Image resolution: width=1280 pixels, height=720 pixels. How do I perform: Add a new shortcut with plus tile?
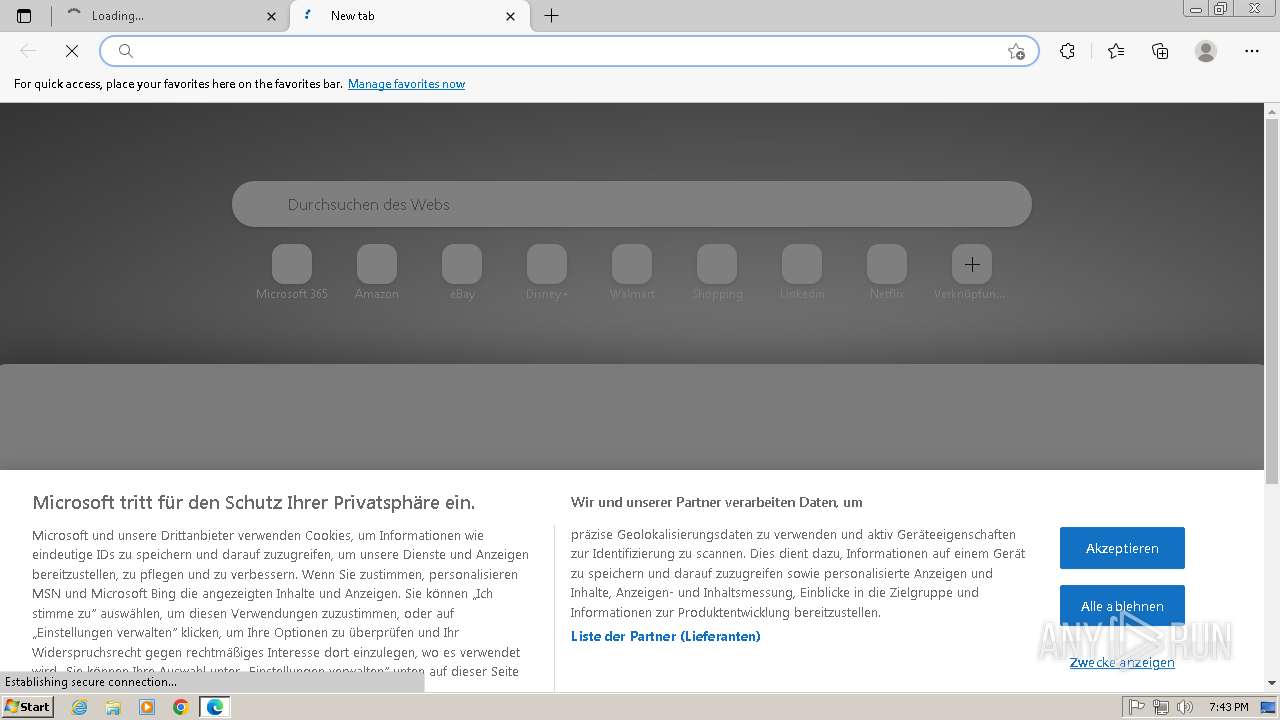[972, 264]
